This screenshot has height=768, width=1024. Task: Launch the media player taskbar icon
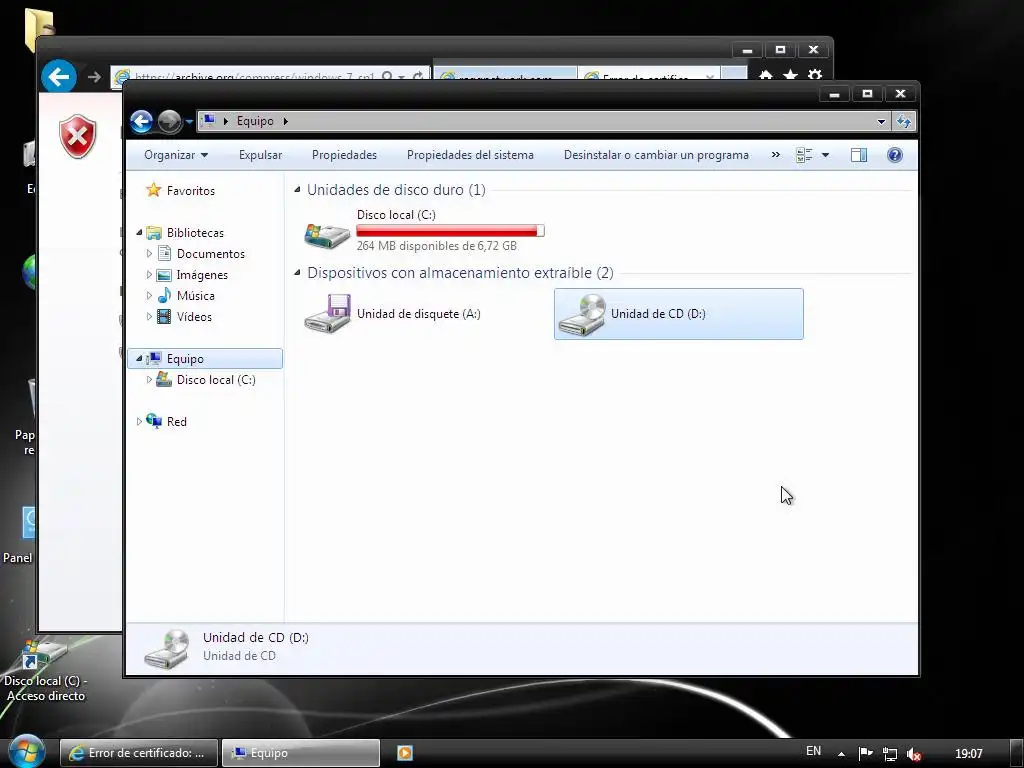click(404, 753)
